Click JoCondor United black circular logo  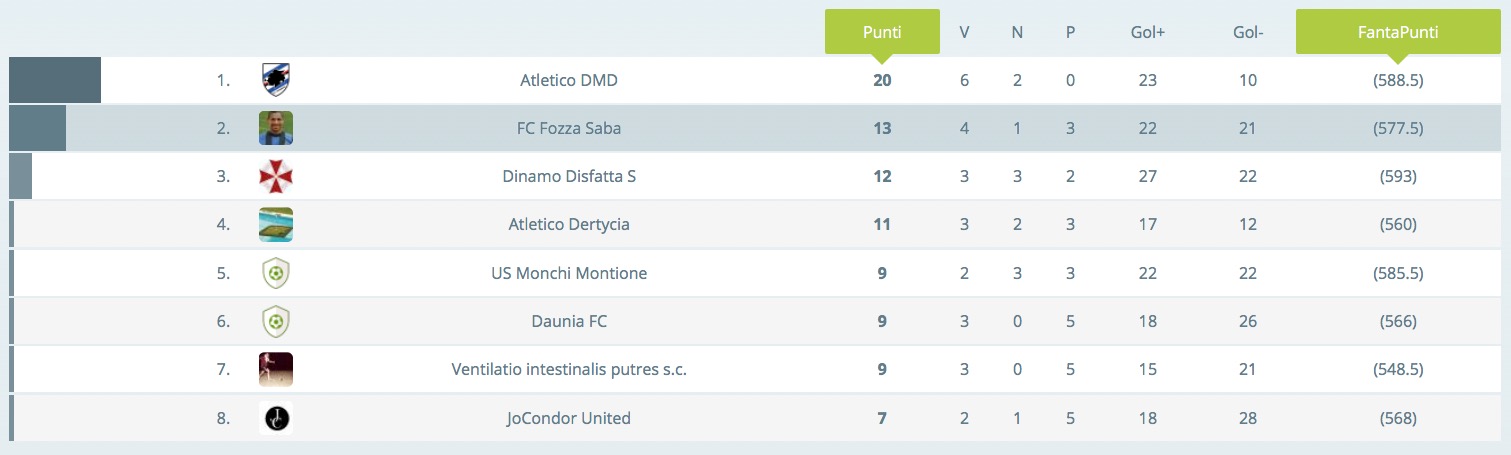(x=275, y=417)
